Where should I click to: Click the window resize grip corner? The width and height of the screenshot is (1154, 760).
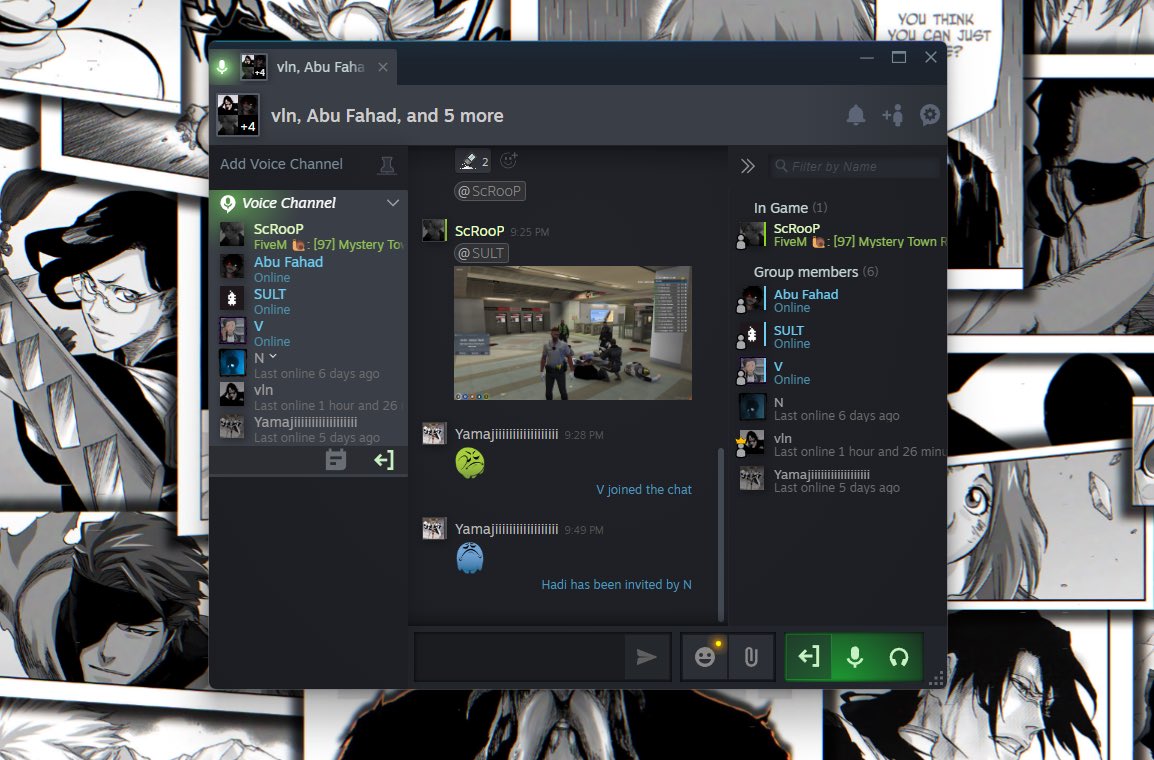pos(936,679)
